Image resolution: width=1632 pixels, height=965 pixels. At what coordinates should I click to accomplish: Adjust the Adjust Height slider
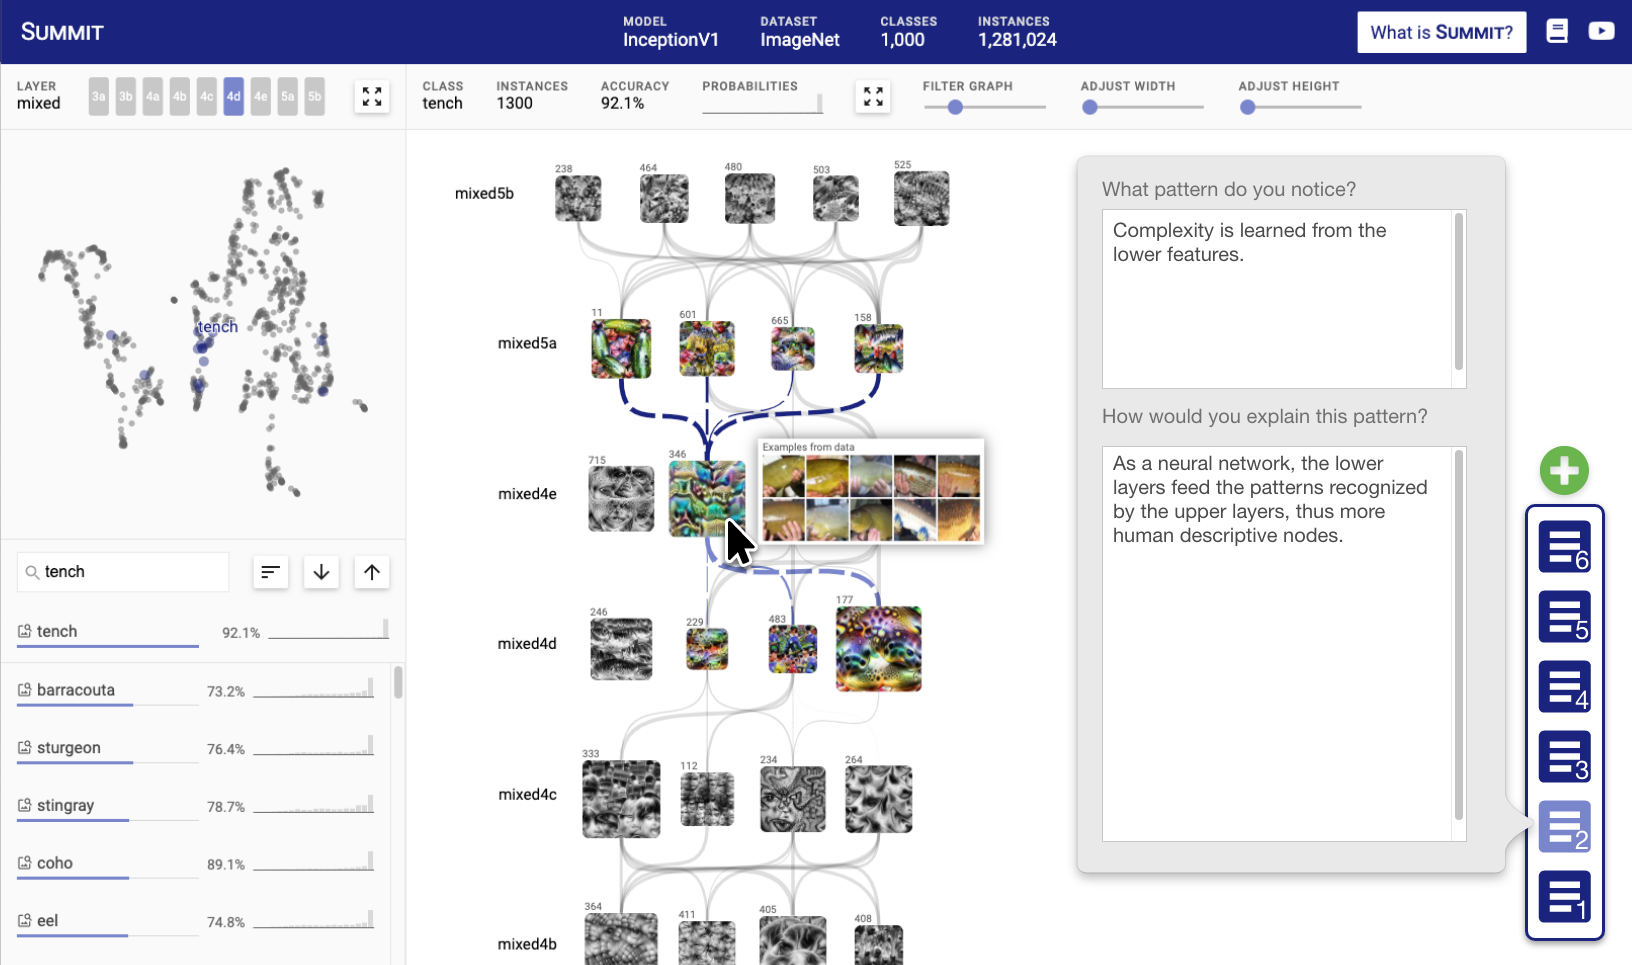click(1248, 107)
